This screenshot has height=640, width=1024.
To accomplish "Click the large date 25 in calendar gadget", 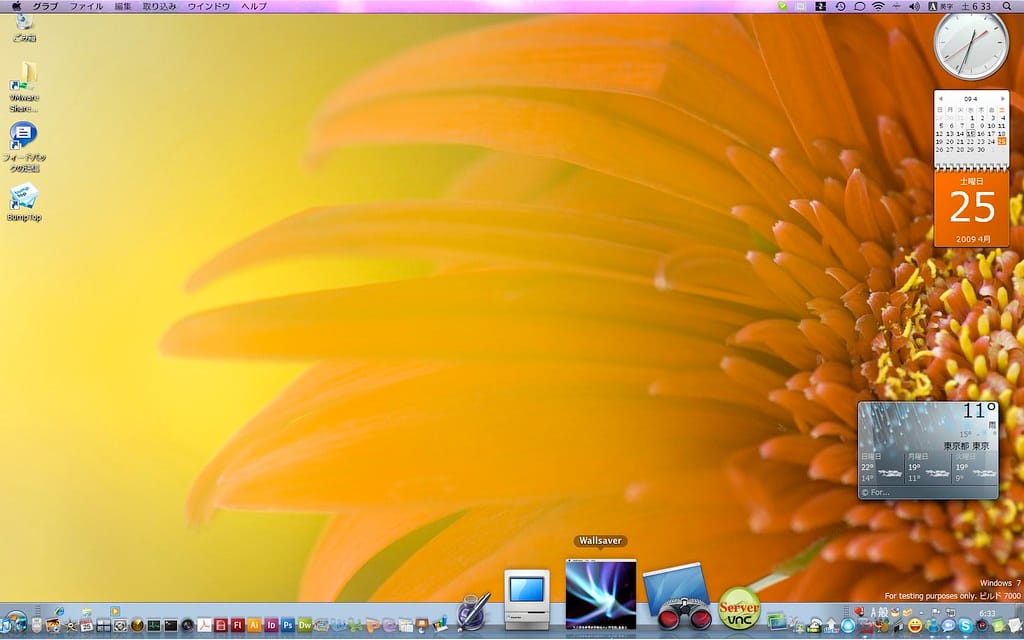I will [x=972, y=208].
